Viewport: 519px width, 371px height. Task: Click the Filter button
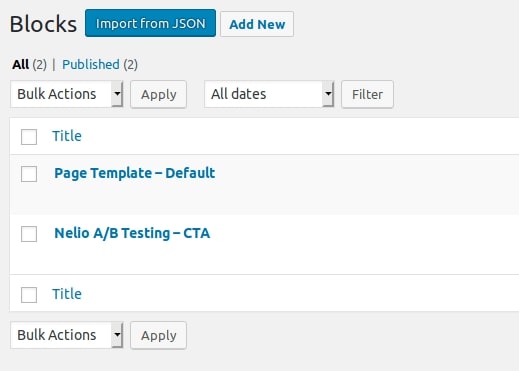pyautogui.click(x=367, y=94)
